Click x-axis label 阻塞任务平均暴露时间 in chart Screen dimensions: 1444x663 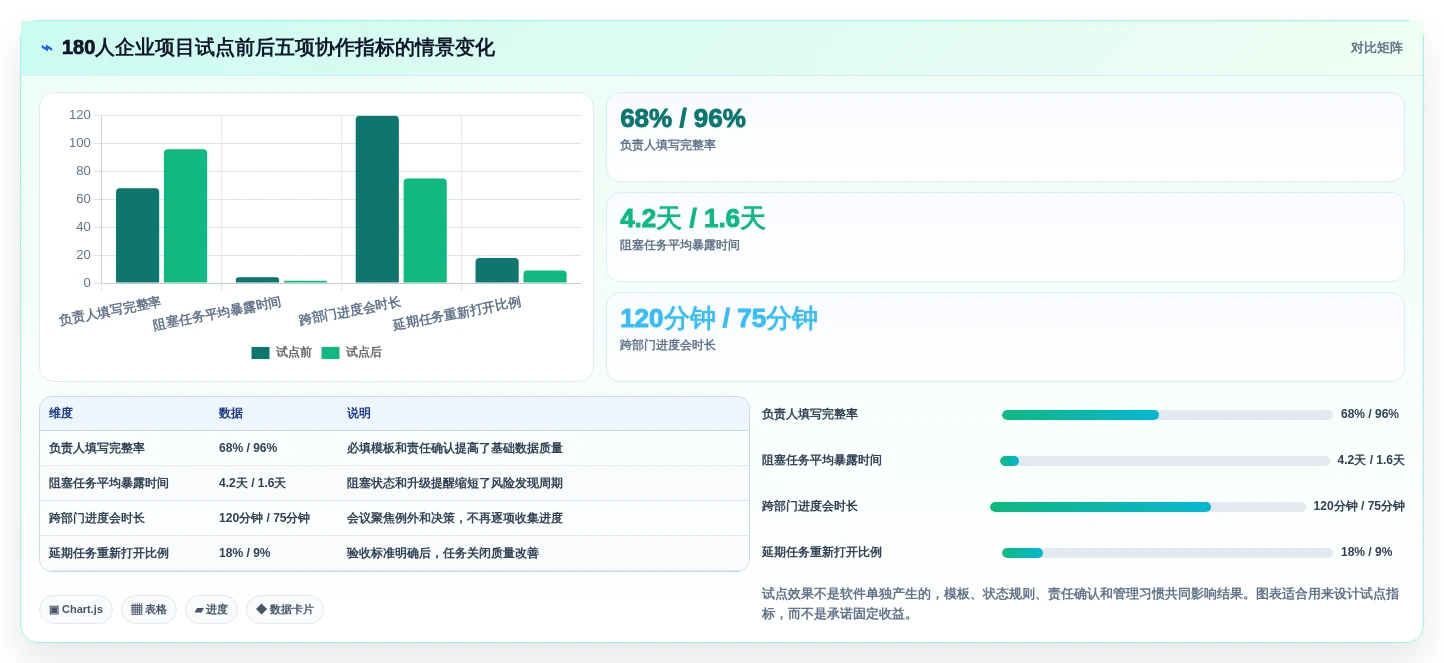tap(217, 314)
